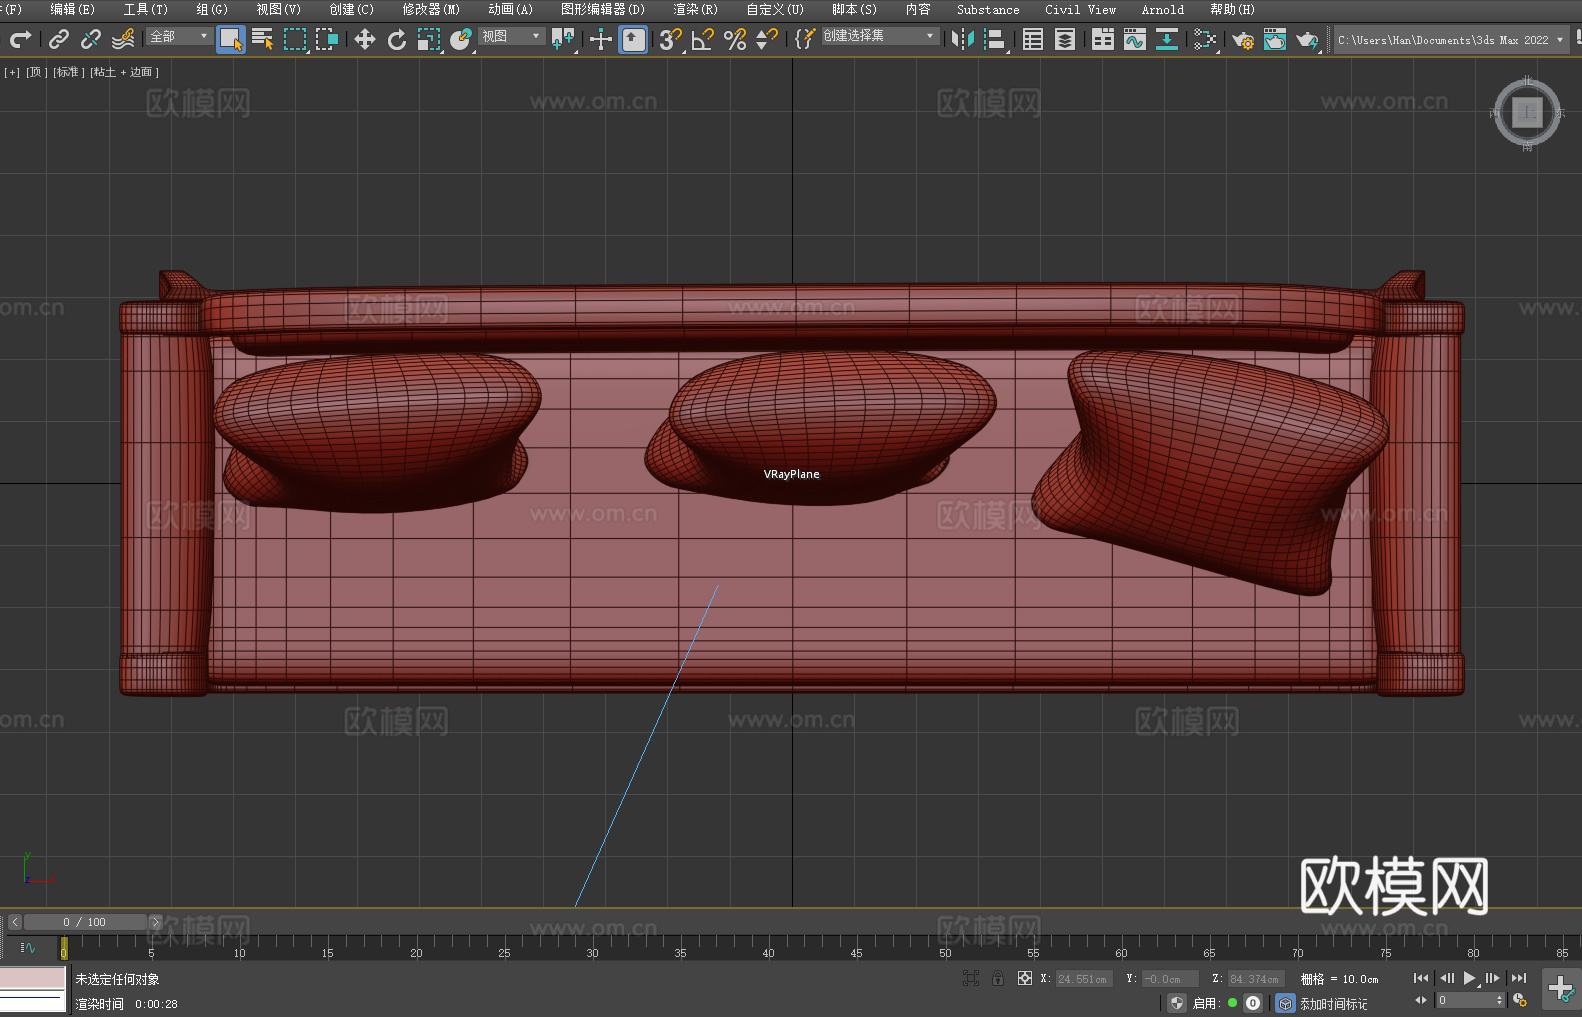Screen dimensions: 1582x1017
Task: Select the Scale tool
Action: pyautogui.click(x=429, y=39)
